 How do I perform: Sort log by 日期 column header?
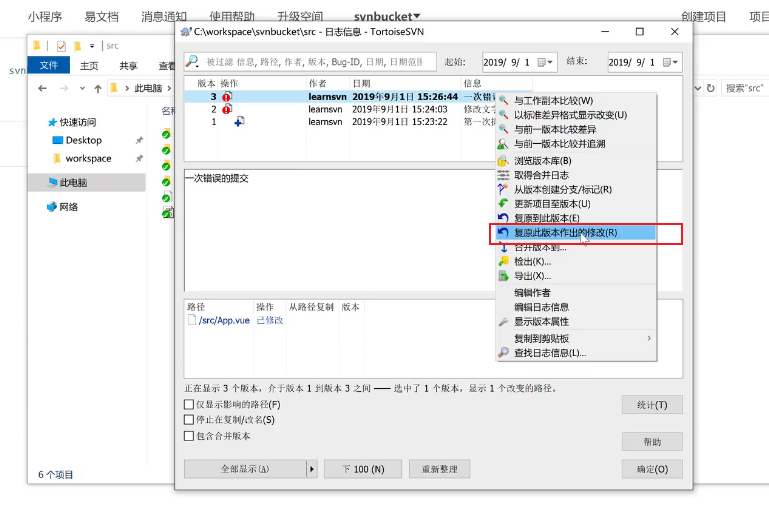pos(405,83)
